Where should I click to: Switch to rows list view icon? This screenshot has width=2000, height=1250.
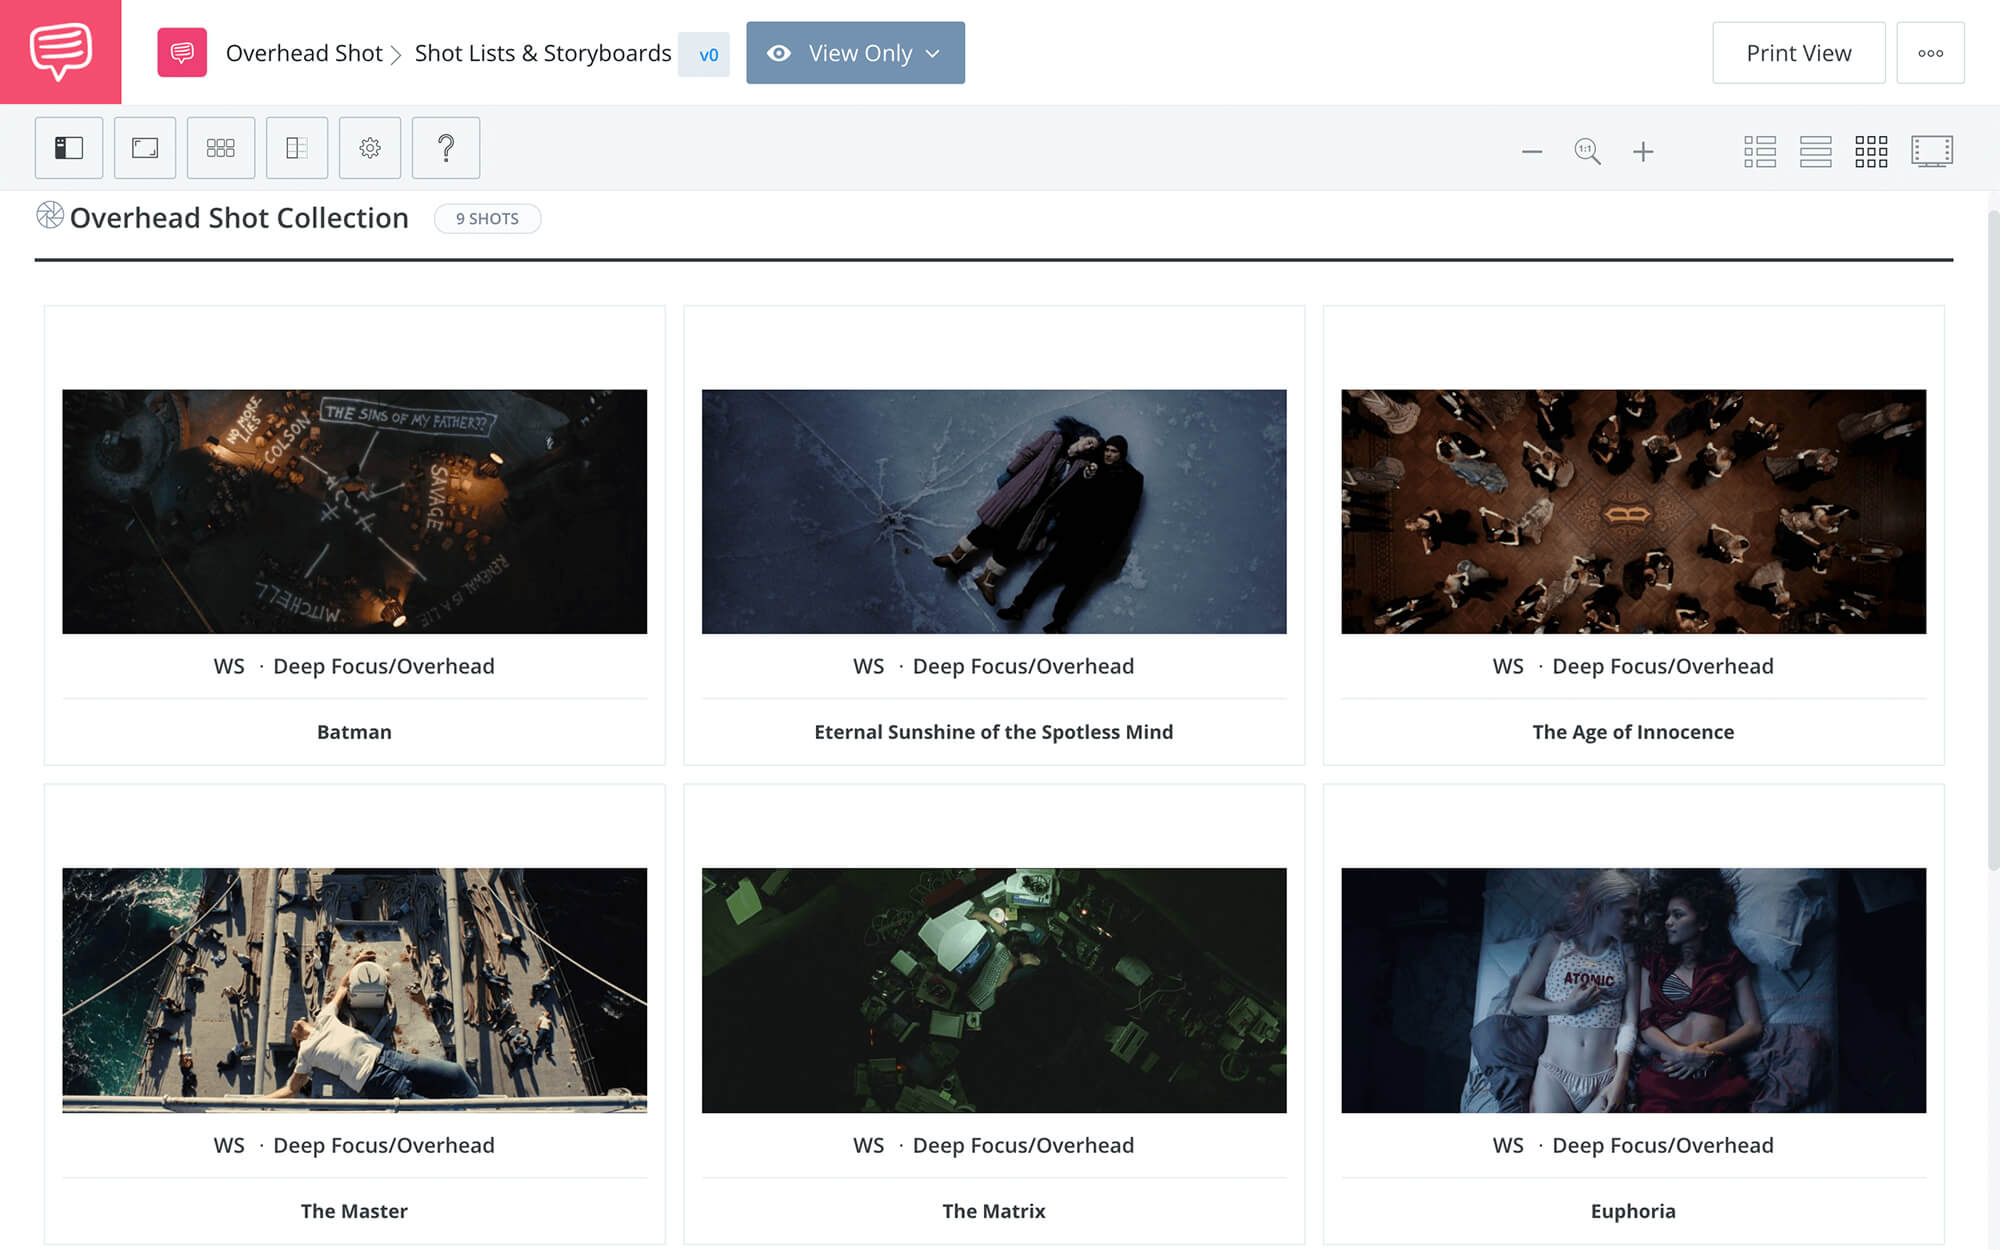coord(1815,152)
